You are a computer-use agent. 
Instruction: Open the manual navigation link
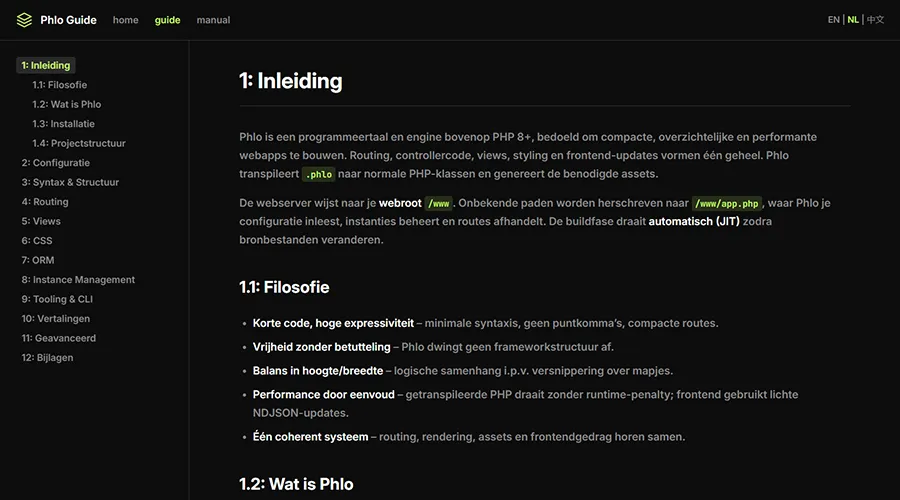(213, 20)
